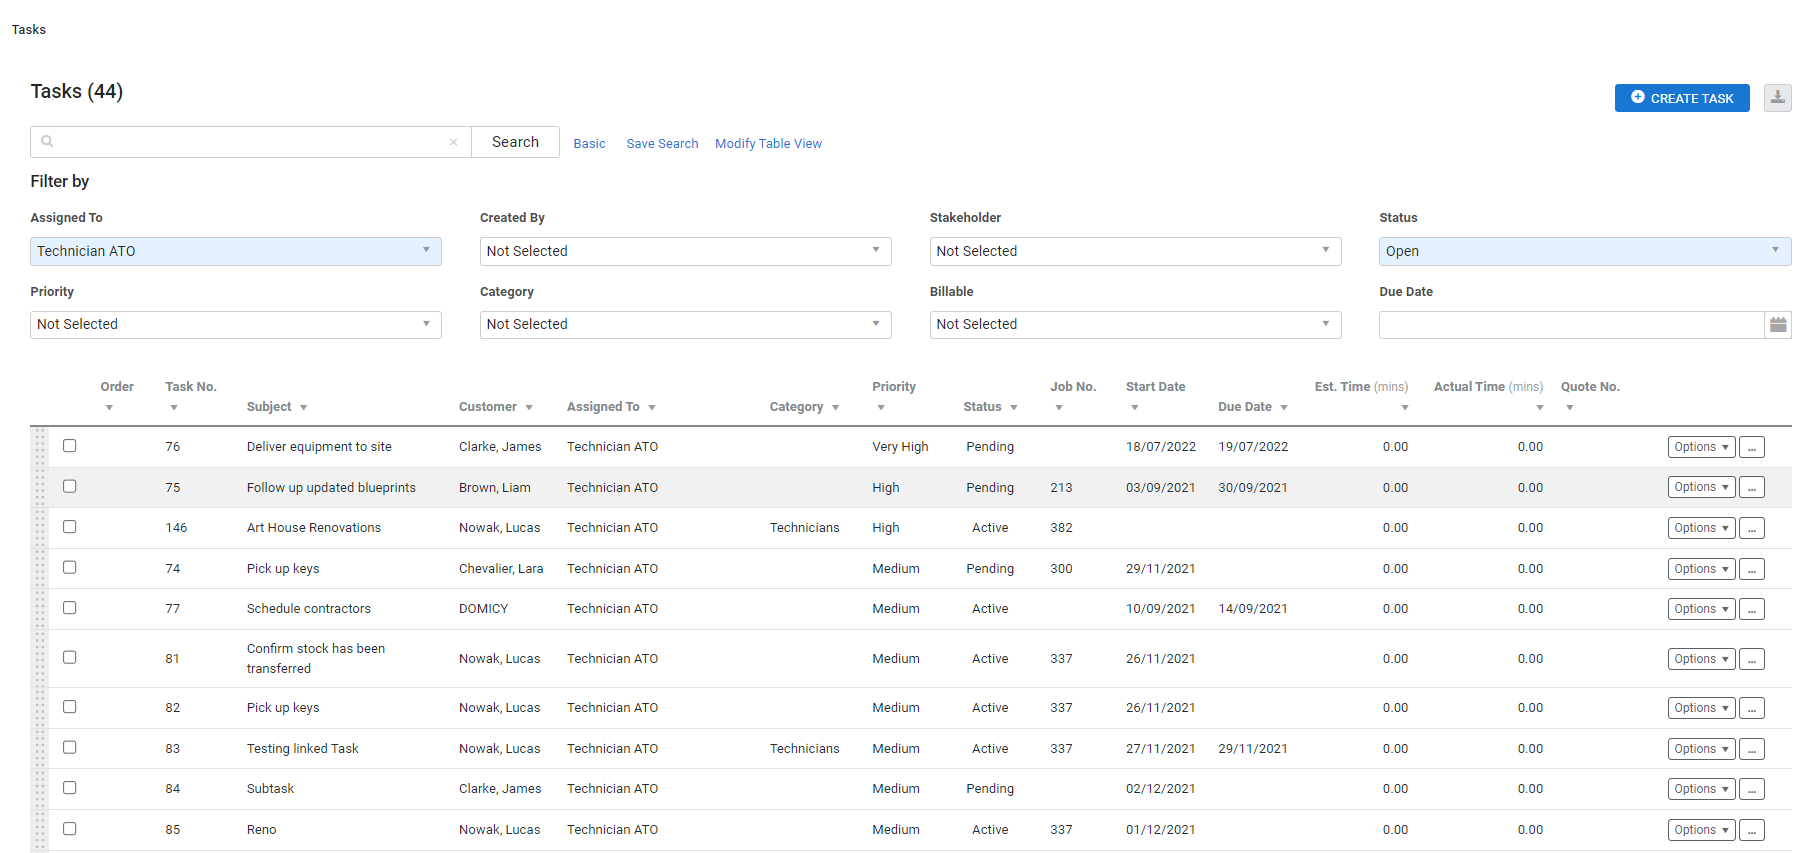Open the Status filter dropdown showing Open
The image size is (1806, 853).
tap(1585, 251)
